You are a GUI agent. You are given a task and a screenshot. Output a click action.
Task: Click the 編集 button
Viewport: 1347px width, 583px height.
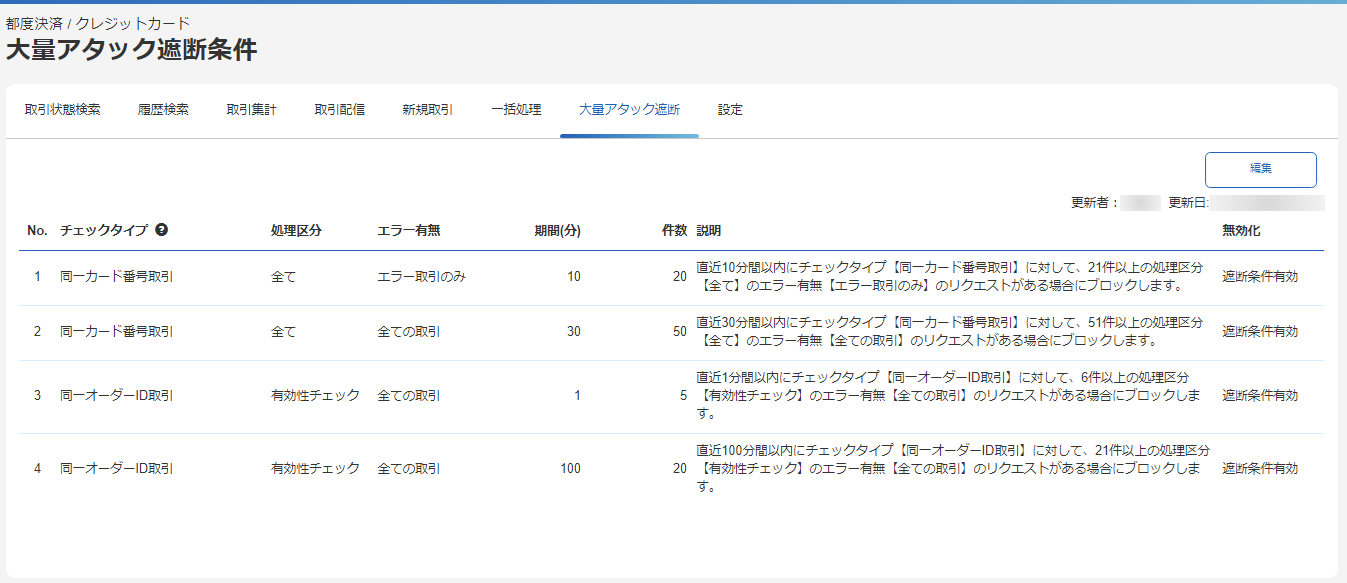[x=1260, y=169]
